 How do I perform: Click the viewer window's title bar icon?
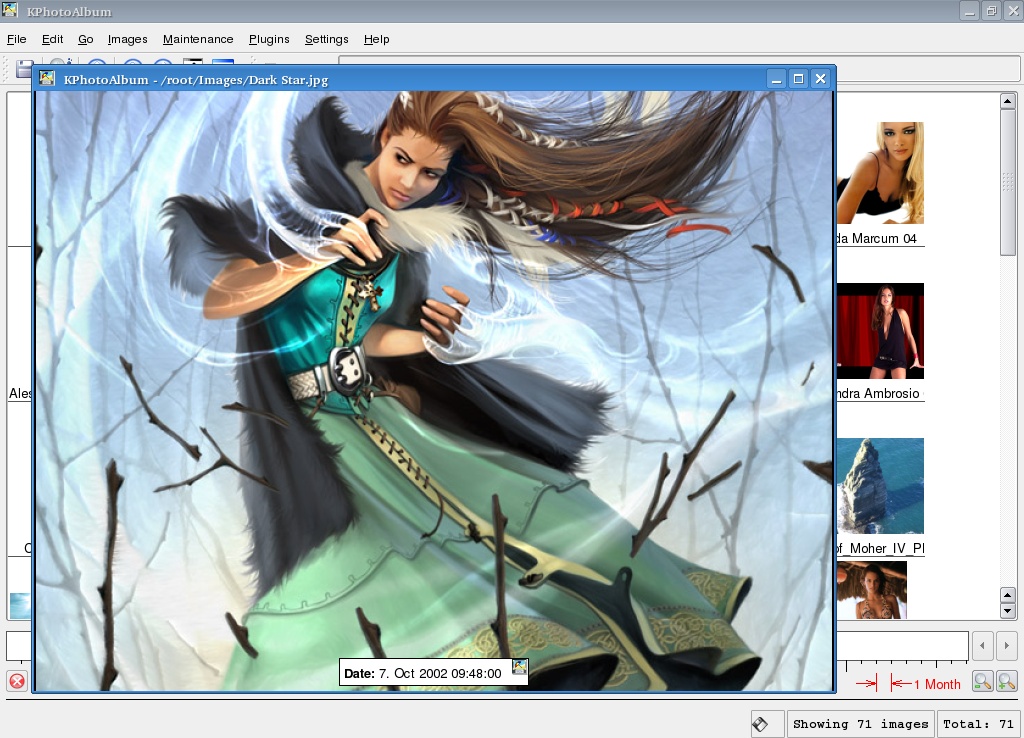pos(46,79)
